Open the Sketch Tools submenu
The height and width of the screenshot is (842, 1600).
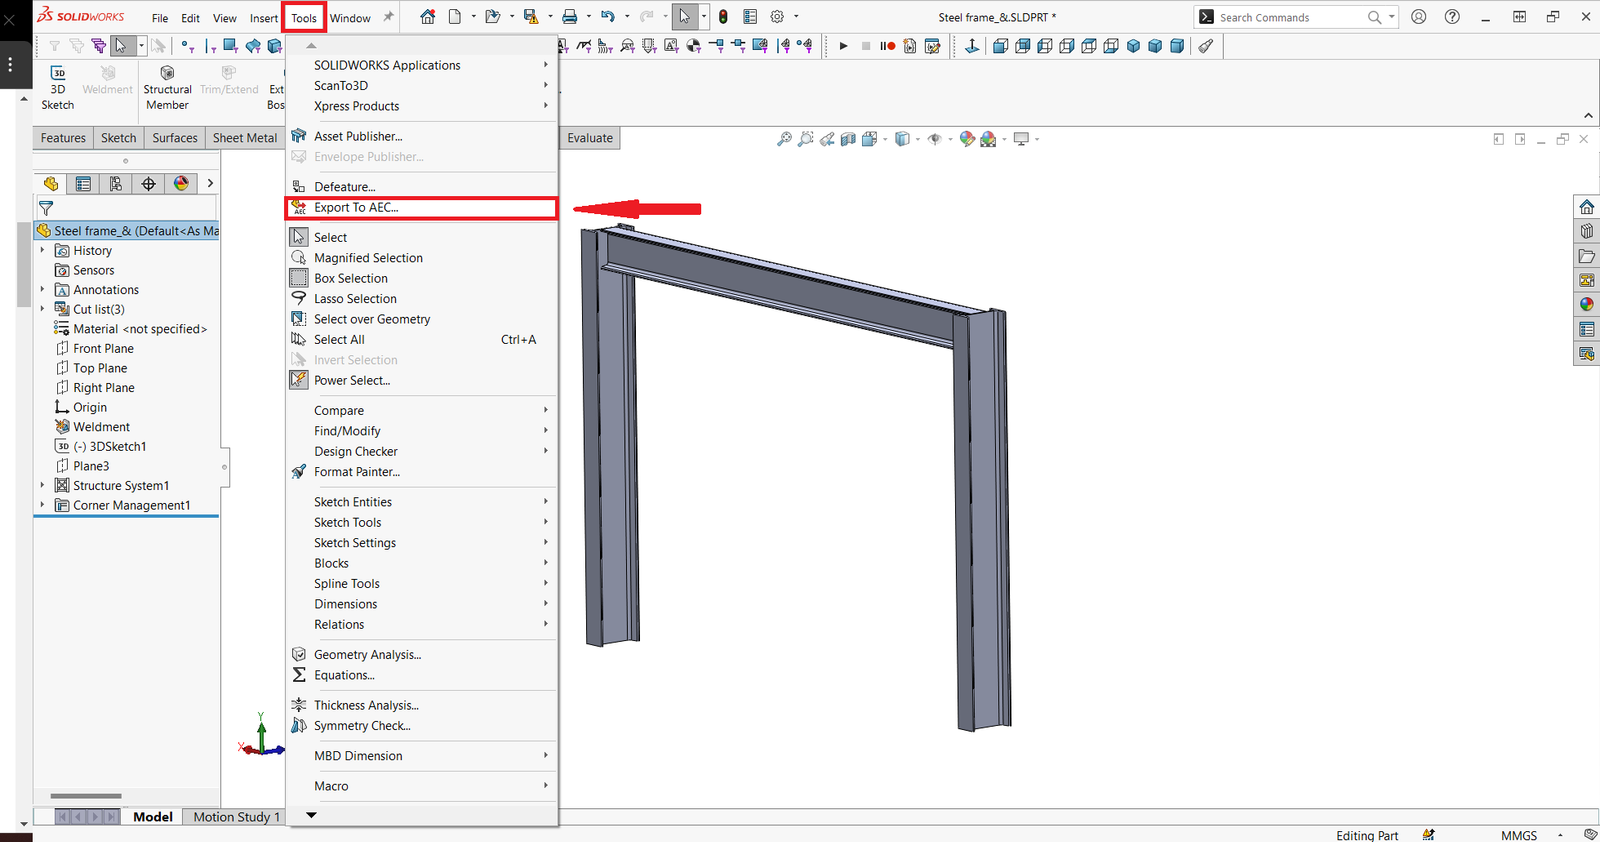coord(348,522)
